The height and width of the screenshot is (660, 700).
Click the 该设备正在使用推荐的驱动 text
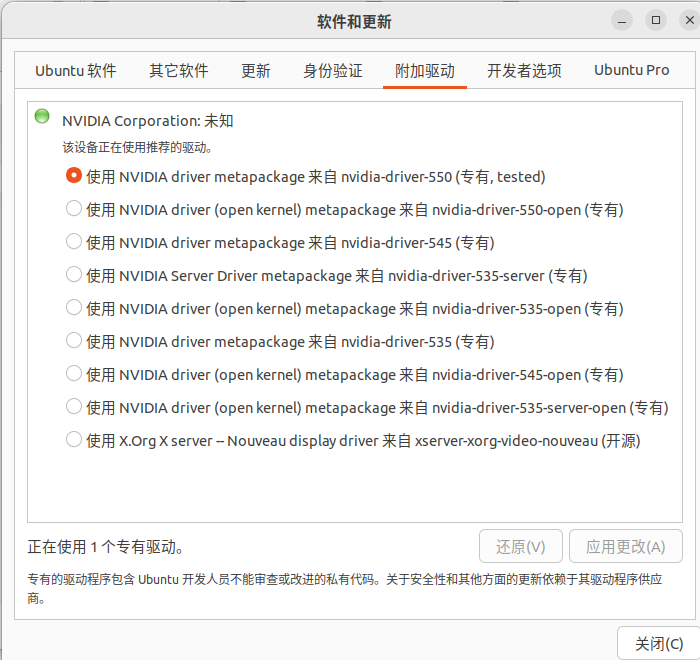point(137,147)
